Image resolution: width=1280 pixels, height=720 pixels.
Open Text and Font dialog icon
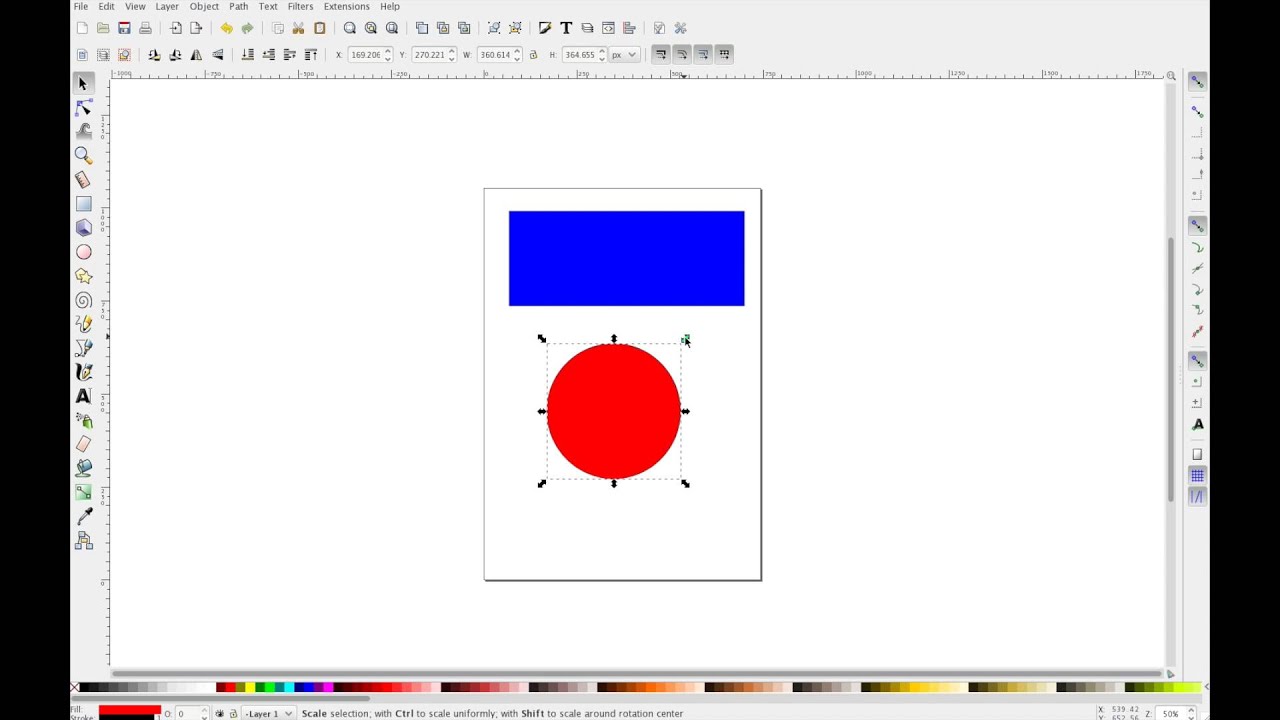tap(566, 28)
